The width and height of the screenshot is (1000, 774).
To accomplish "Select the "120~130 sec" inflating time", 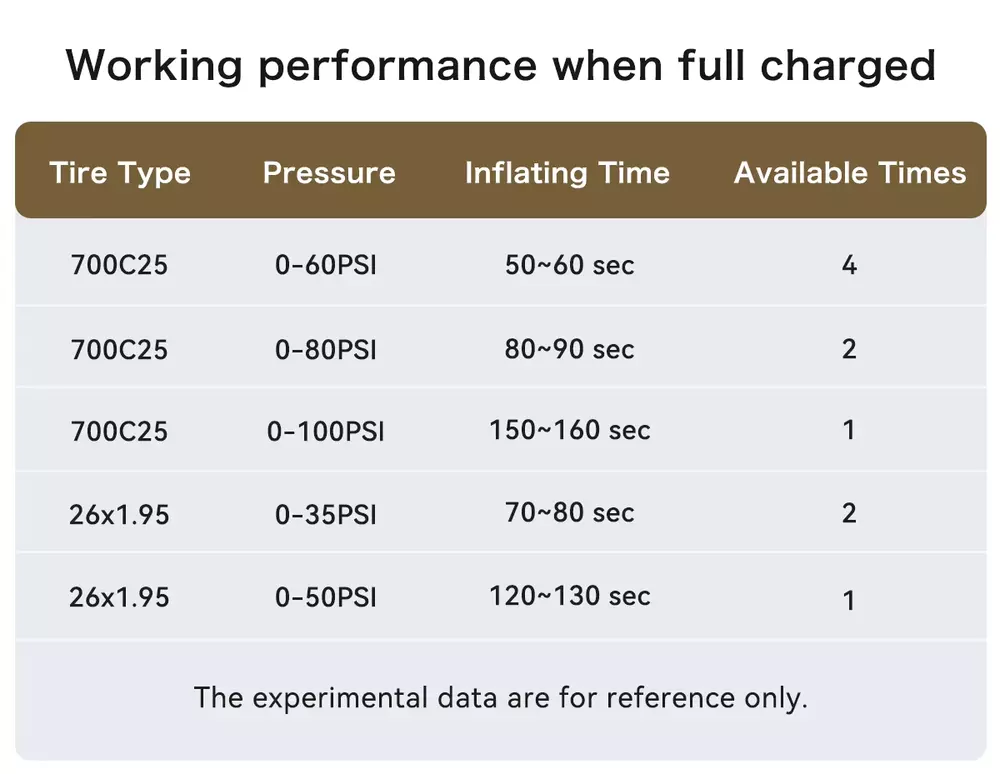I will click(569, 597).
